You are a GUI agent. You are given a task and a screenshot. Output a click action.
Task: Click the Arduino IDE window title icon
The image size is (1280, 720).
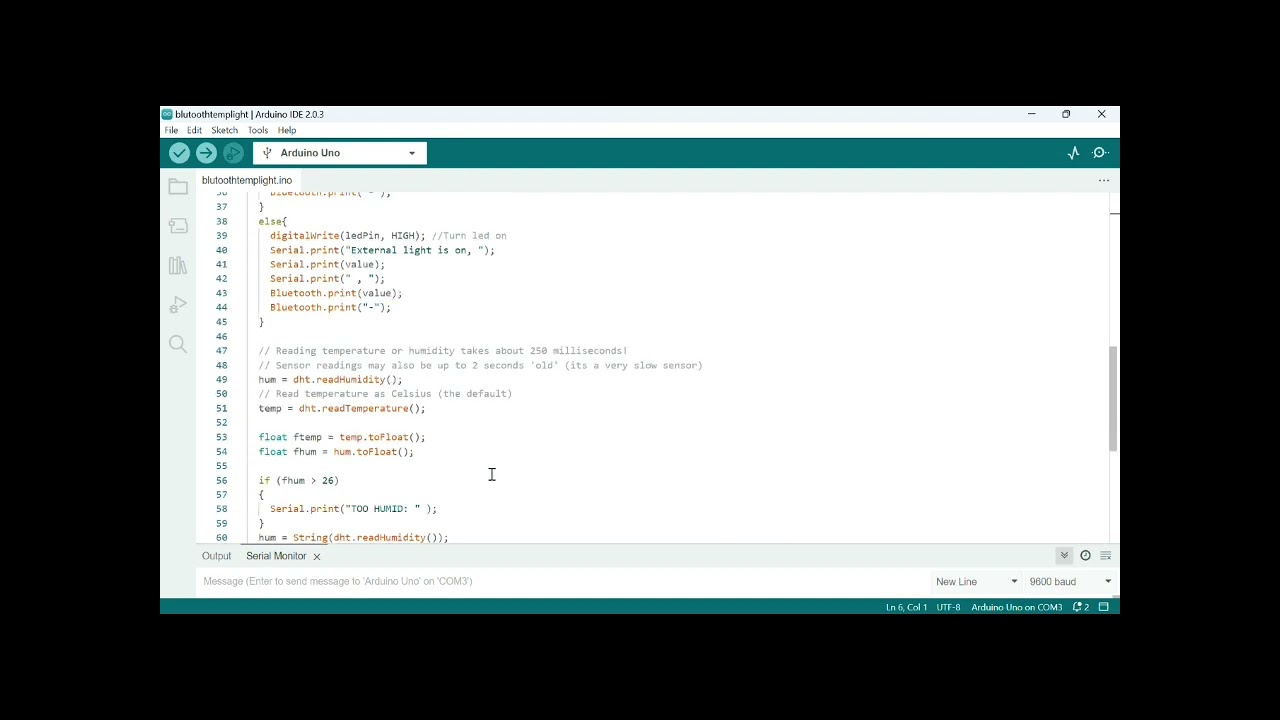(x=167, y=114)
